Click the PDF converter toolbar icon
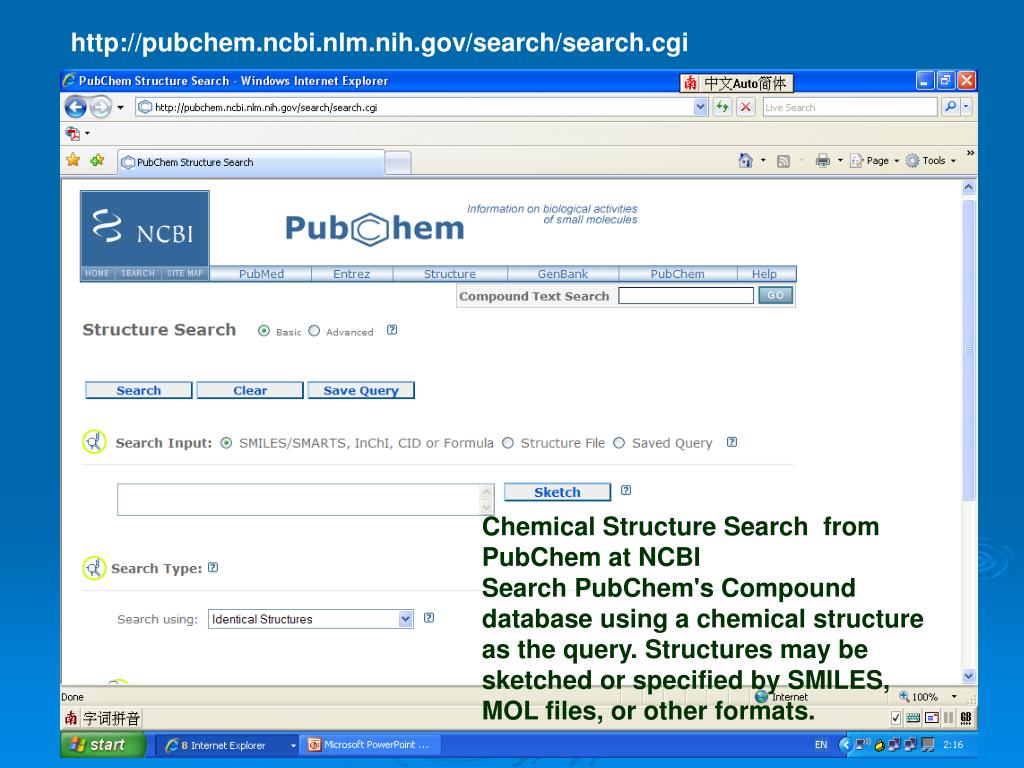This screenshot has width=1024, height=768. [x=72, y=133]
